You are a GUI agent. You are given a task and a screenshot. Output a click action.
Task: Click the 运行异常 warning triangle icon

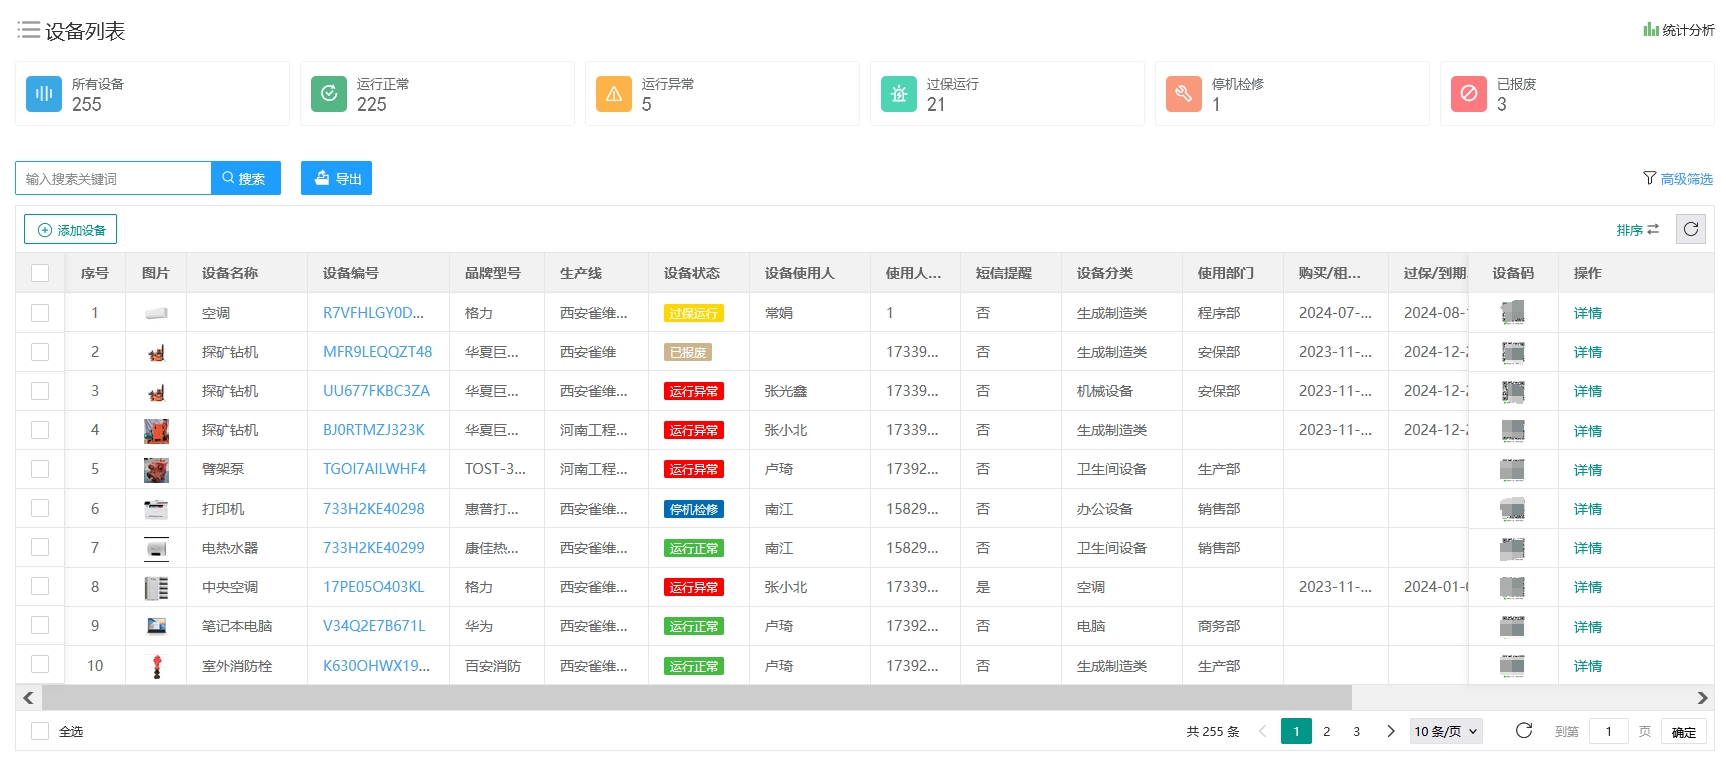[614, 94]
